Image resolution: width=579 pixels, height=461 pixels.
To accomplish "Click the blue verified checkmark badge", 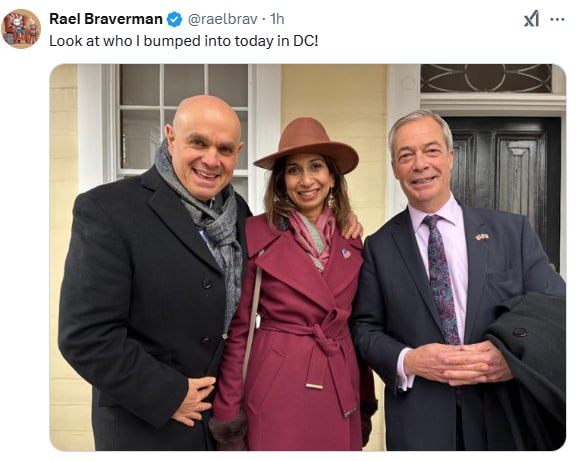I will tap(175, 19).
